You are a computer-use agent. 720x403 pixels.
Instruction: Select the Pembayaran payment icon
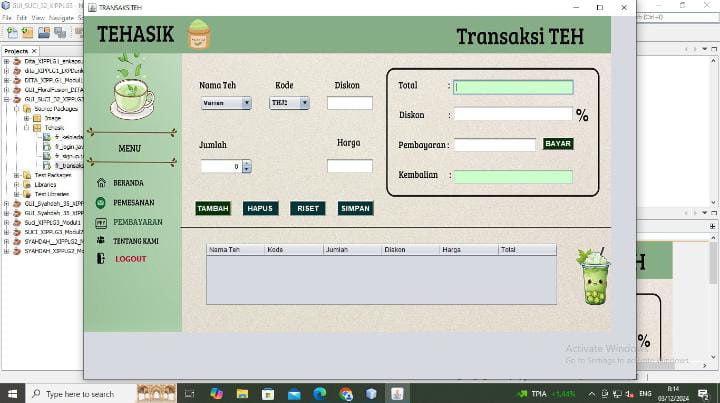tap(101, 222)
